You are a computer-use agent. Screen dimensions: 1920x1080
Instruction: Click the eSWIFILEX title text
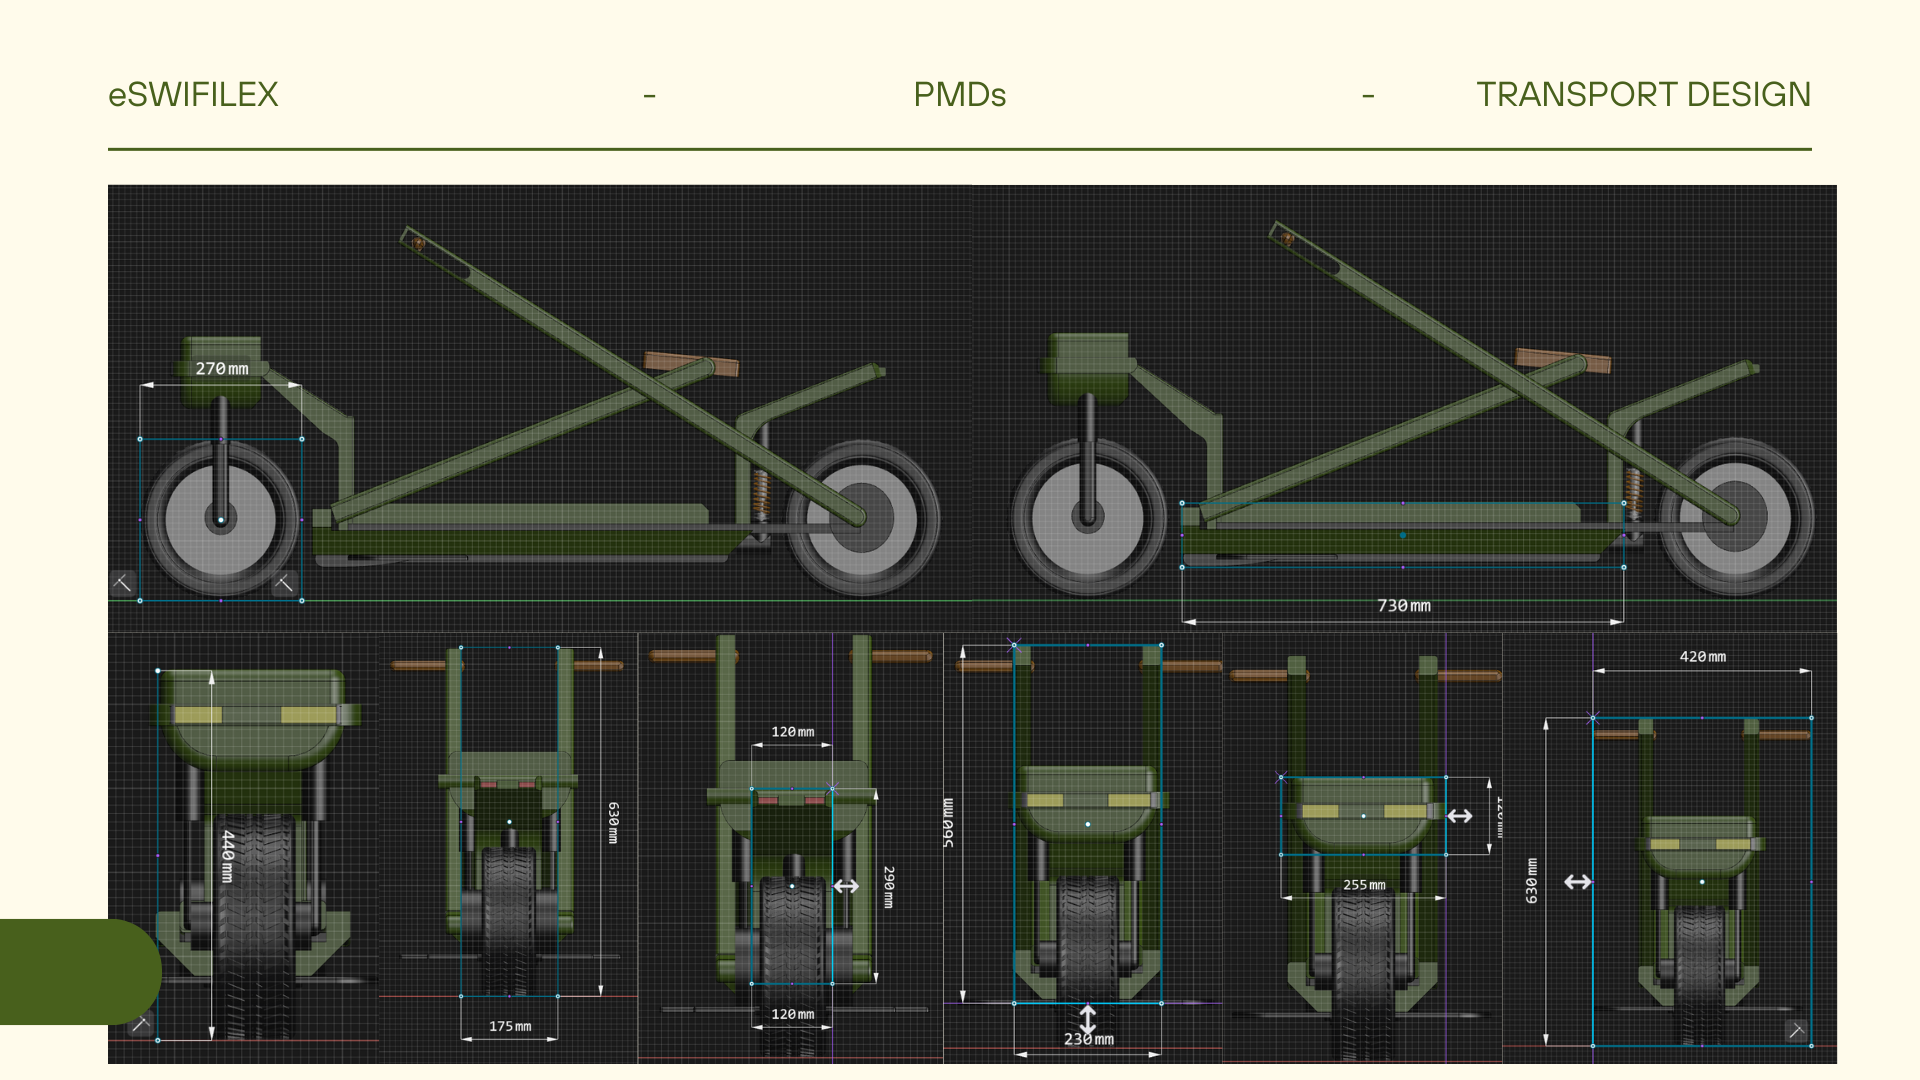(193, 95)
